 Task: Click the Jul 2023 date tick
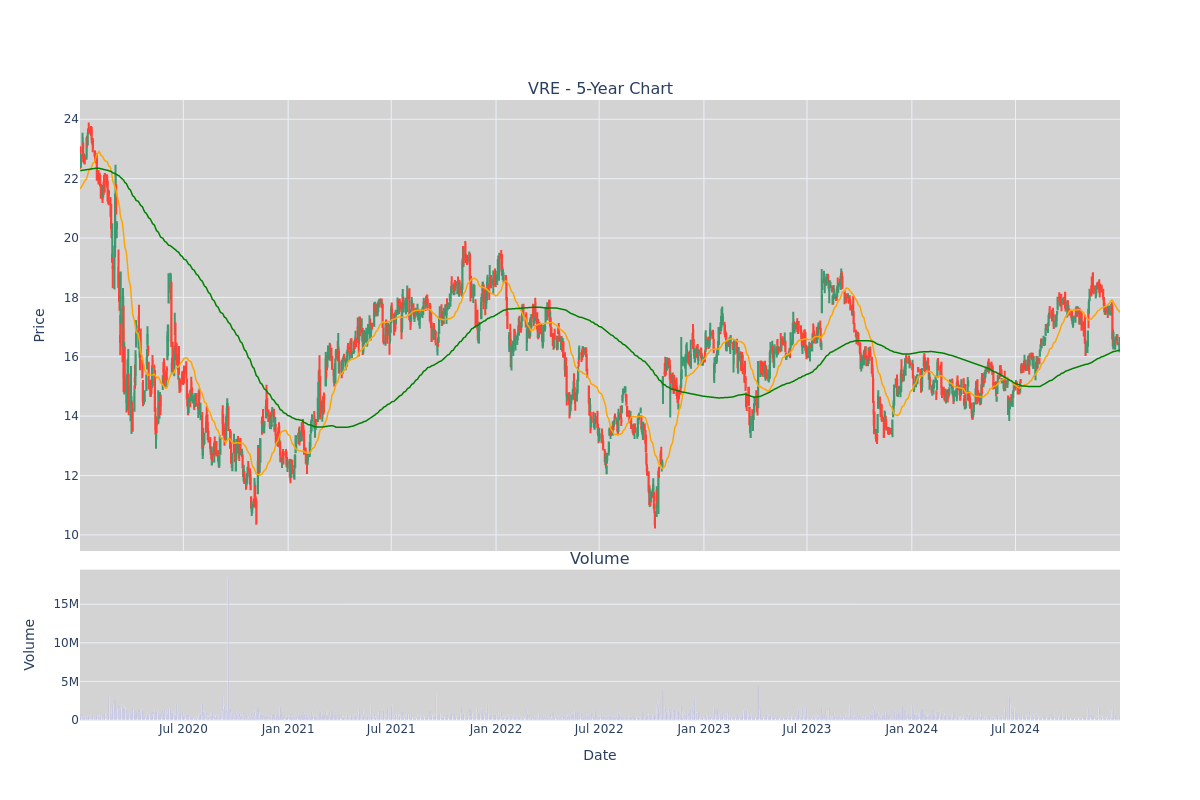(x=807, y=729)
